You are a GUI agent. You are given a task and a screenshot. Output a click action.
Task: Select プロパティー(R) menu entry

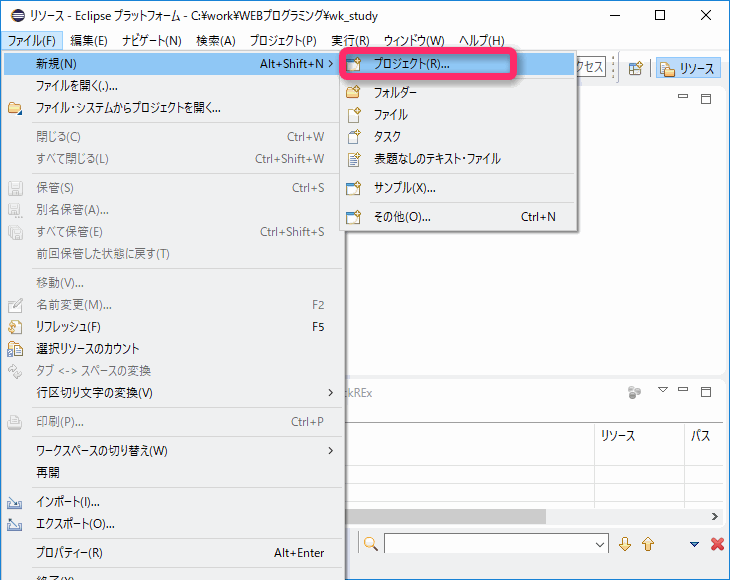[172, 553]
